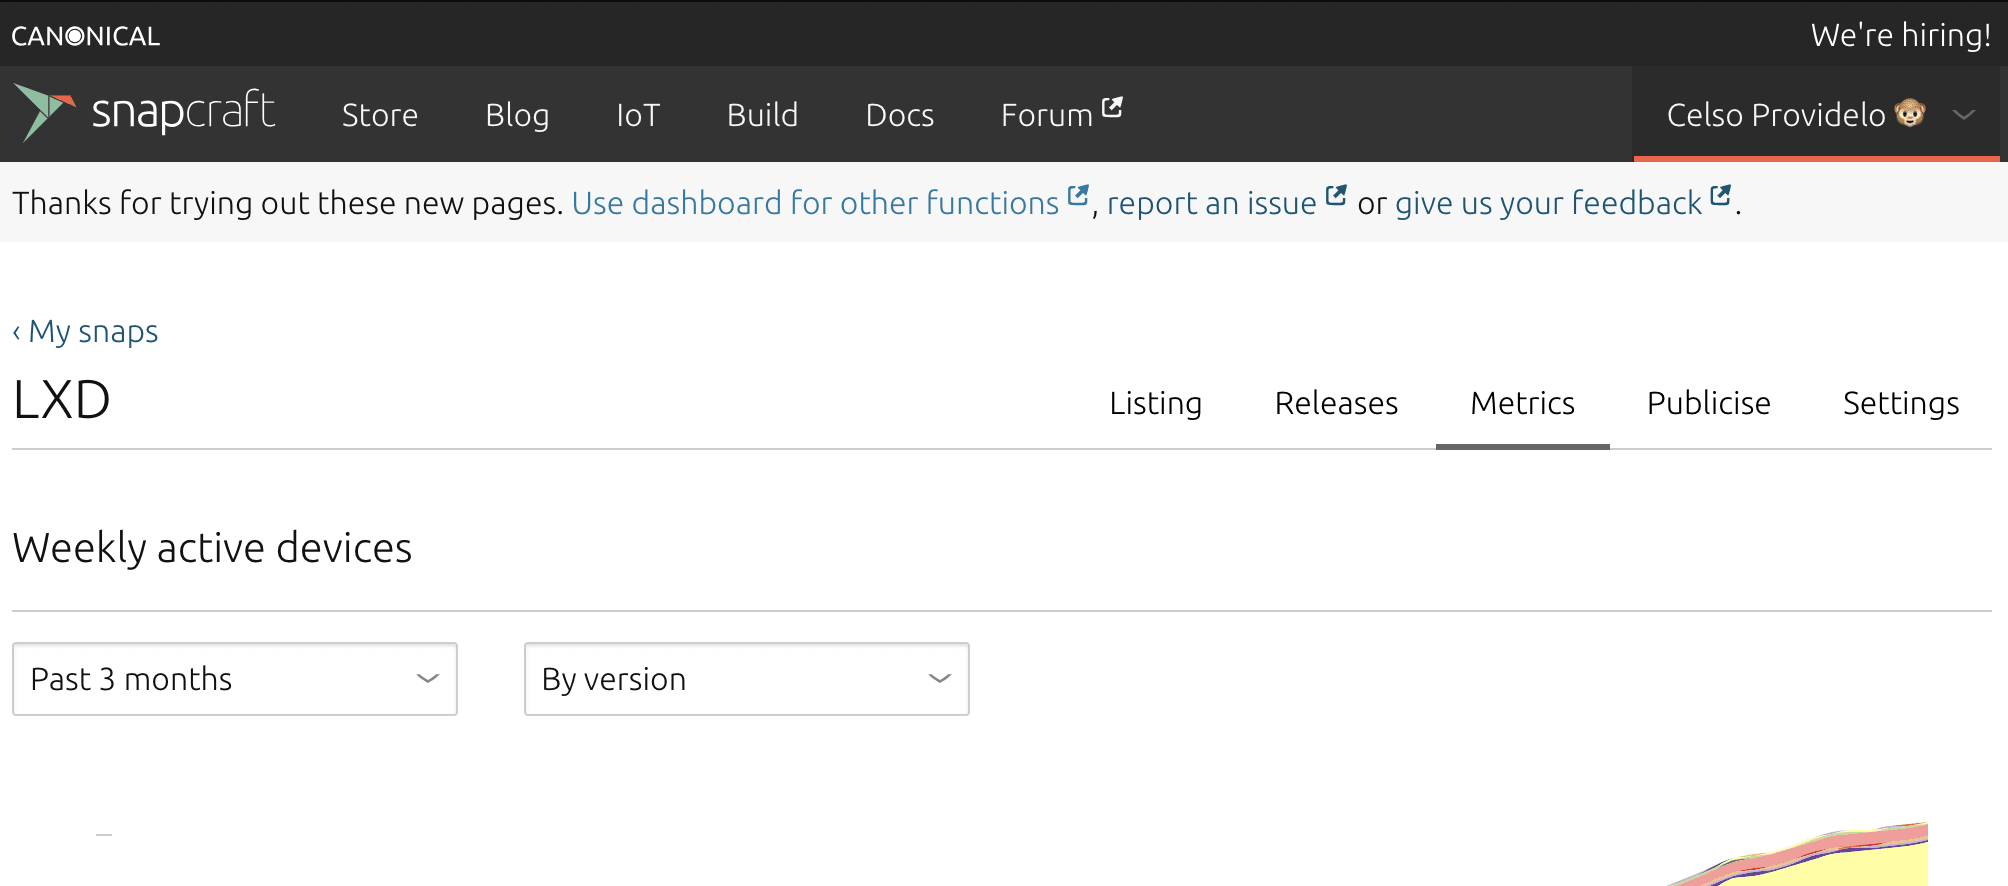The width and height of the screenshot is (2008, 886).
Task: Open the By version breakdown dropdown
Action: click(x=746, y=679)
